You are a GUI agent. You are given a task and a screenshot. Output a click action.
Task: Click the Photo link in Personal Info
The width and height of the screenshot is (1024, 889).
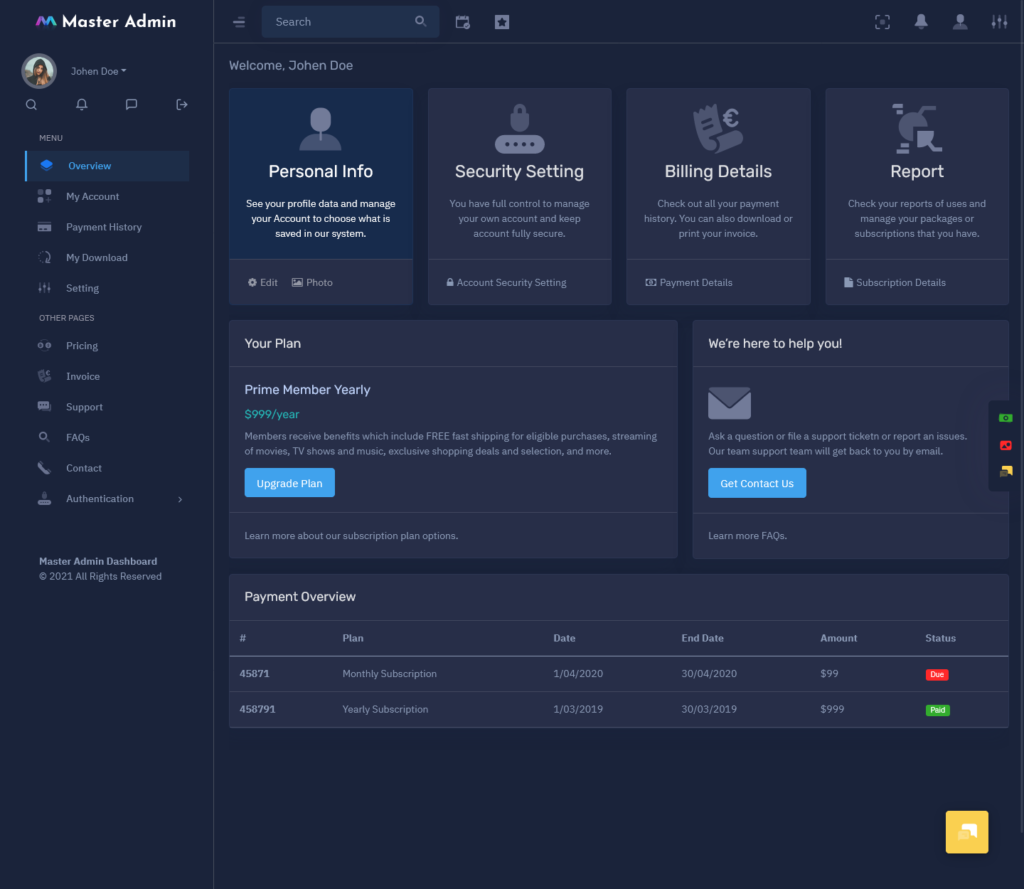312,282
